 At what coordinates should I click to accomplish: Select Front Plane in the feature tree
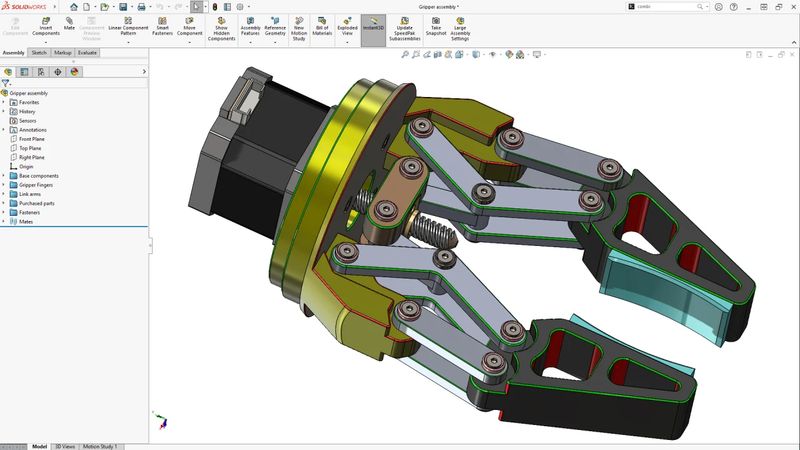coord(31,139)
